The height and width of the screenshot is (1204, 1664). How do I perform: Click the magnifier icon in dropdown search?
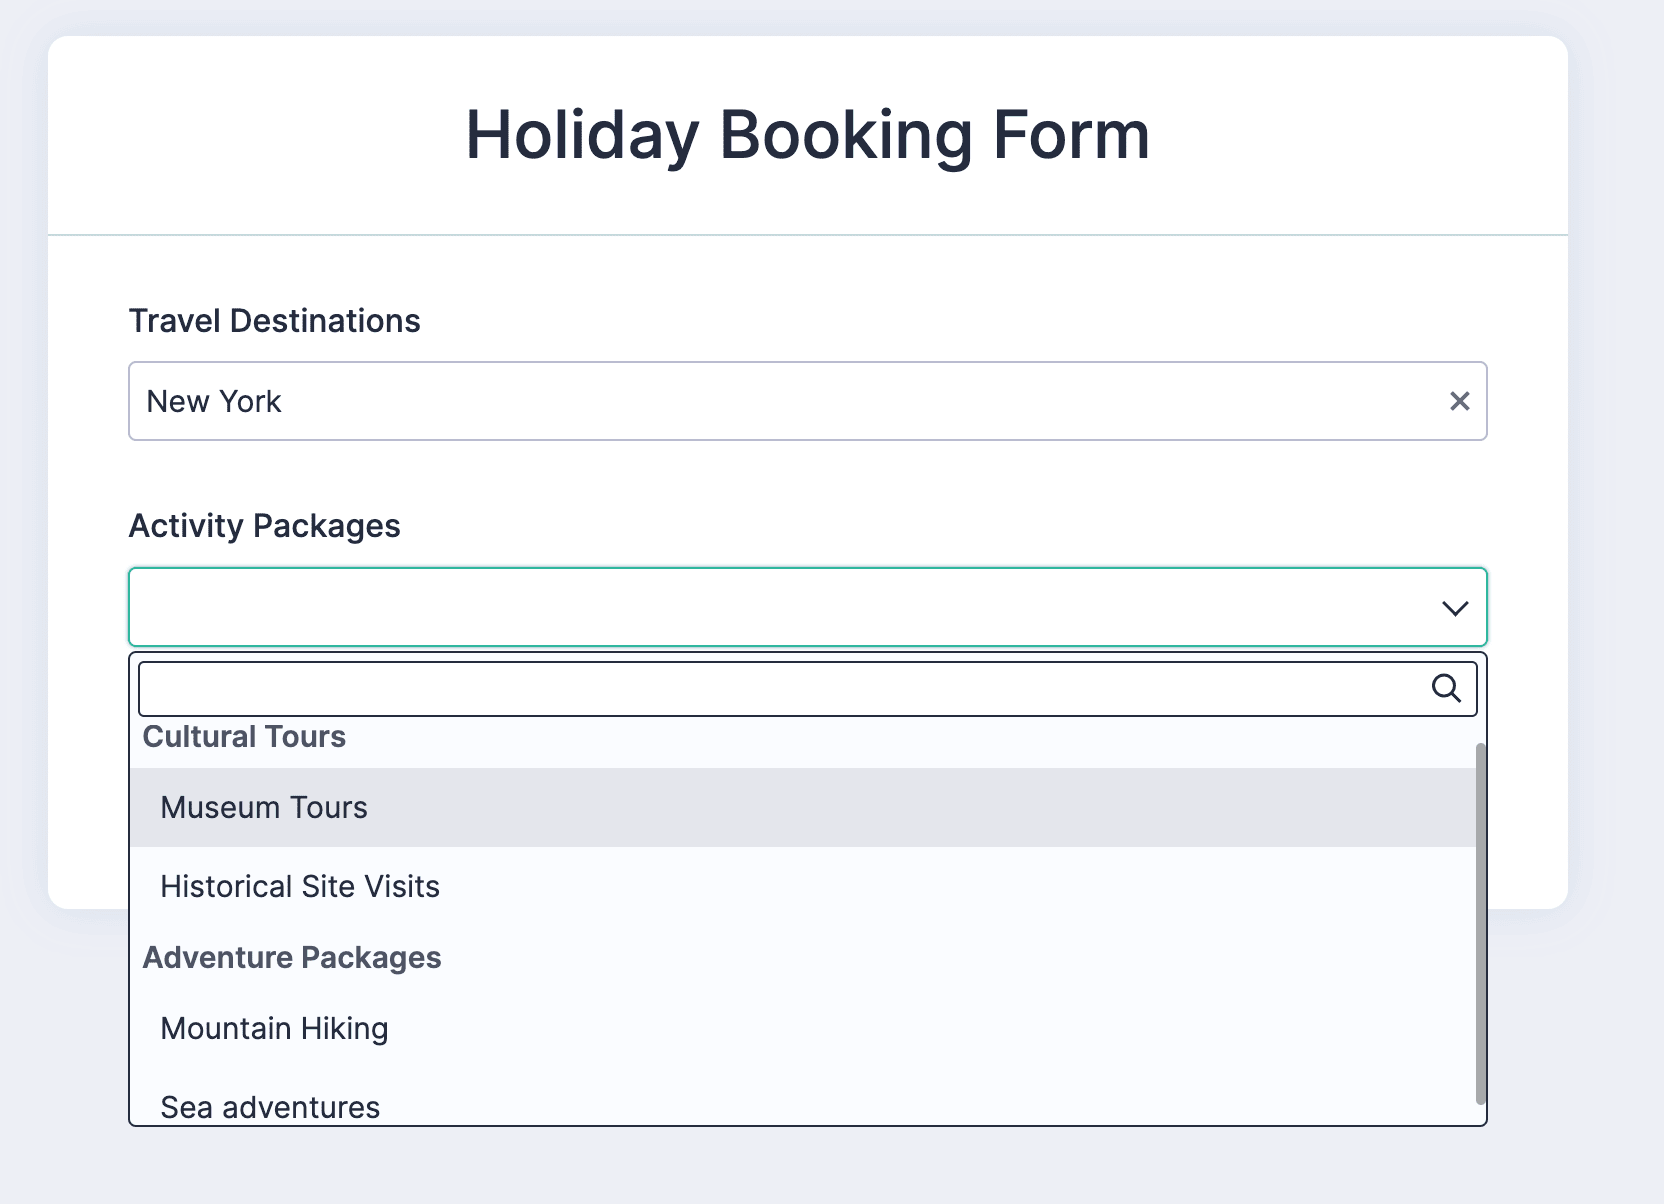[x=1446, y=688]
